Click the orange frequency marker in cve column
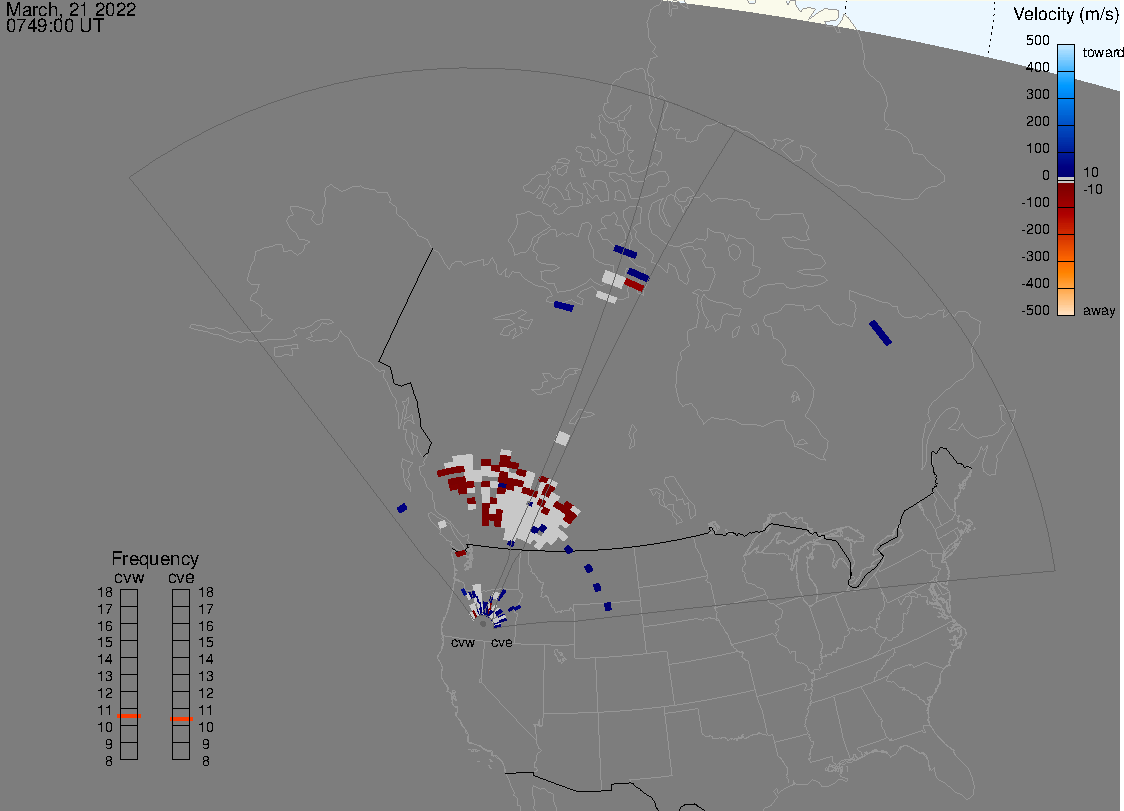The width and height of the screenshot is (1124, 811). [x=181, y=719]
